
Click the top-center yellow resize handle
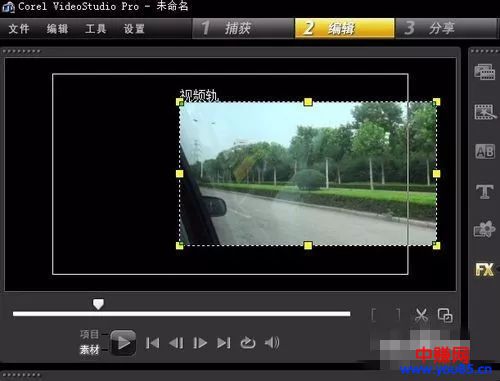click(x=308, y=102)
